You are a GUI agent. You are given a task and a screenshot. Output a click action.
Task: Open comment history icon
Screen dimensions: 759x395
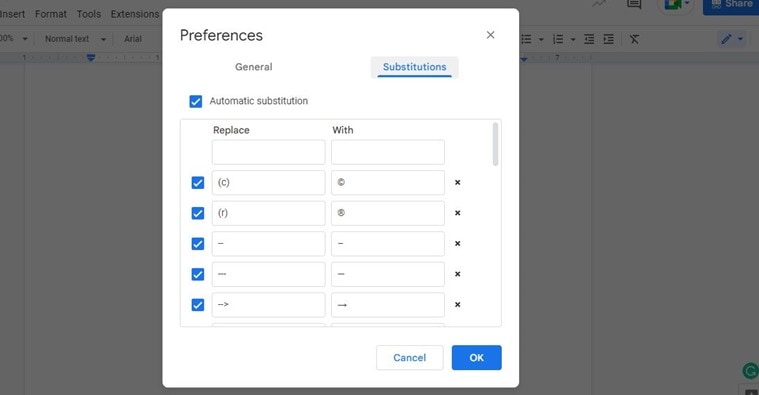coord(634,4)
